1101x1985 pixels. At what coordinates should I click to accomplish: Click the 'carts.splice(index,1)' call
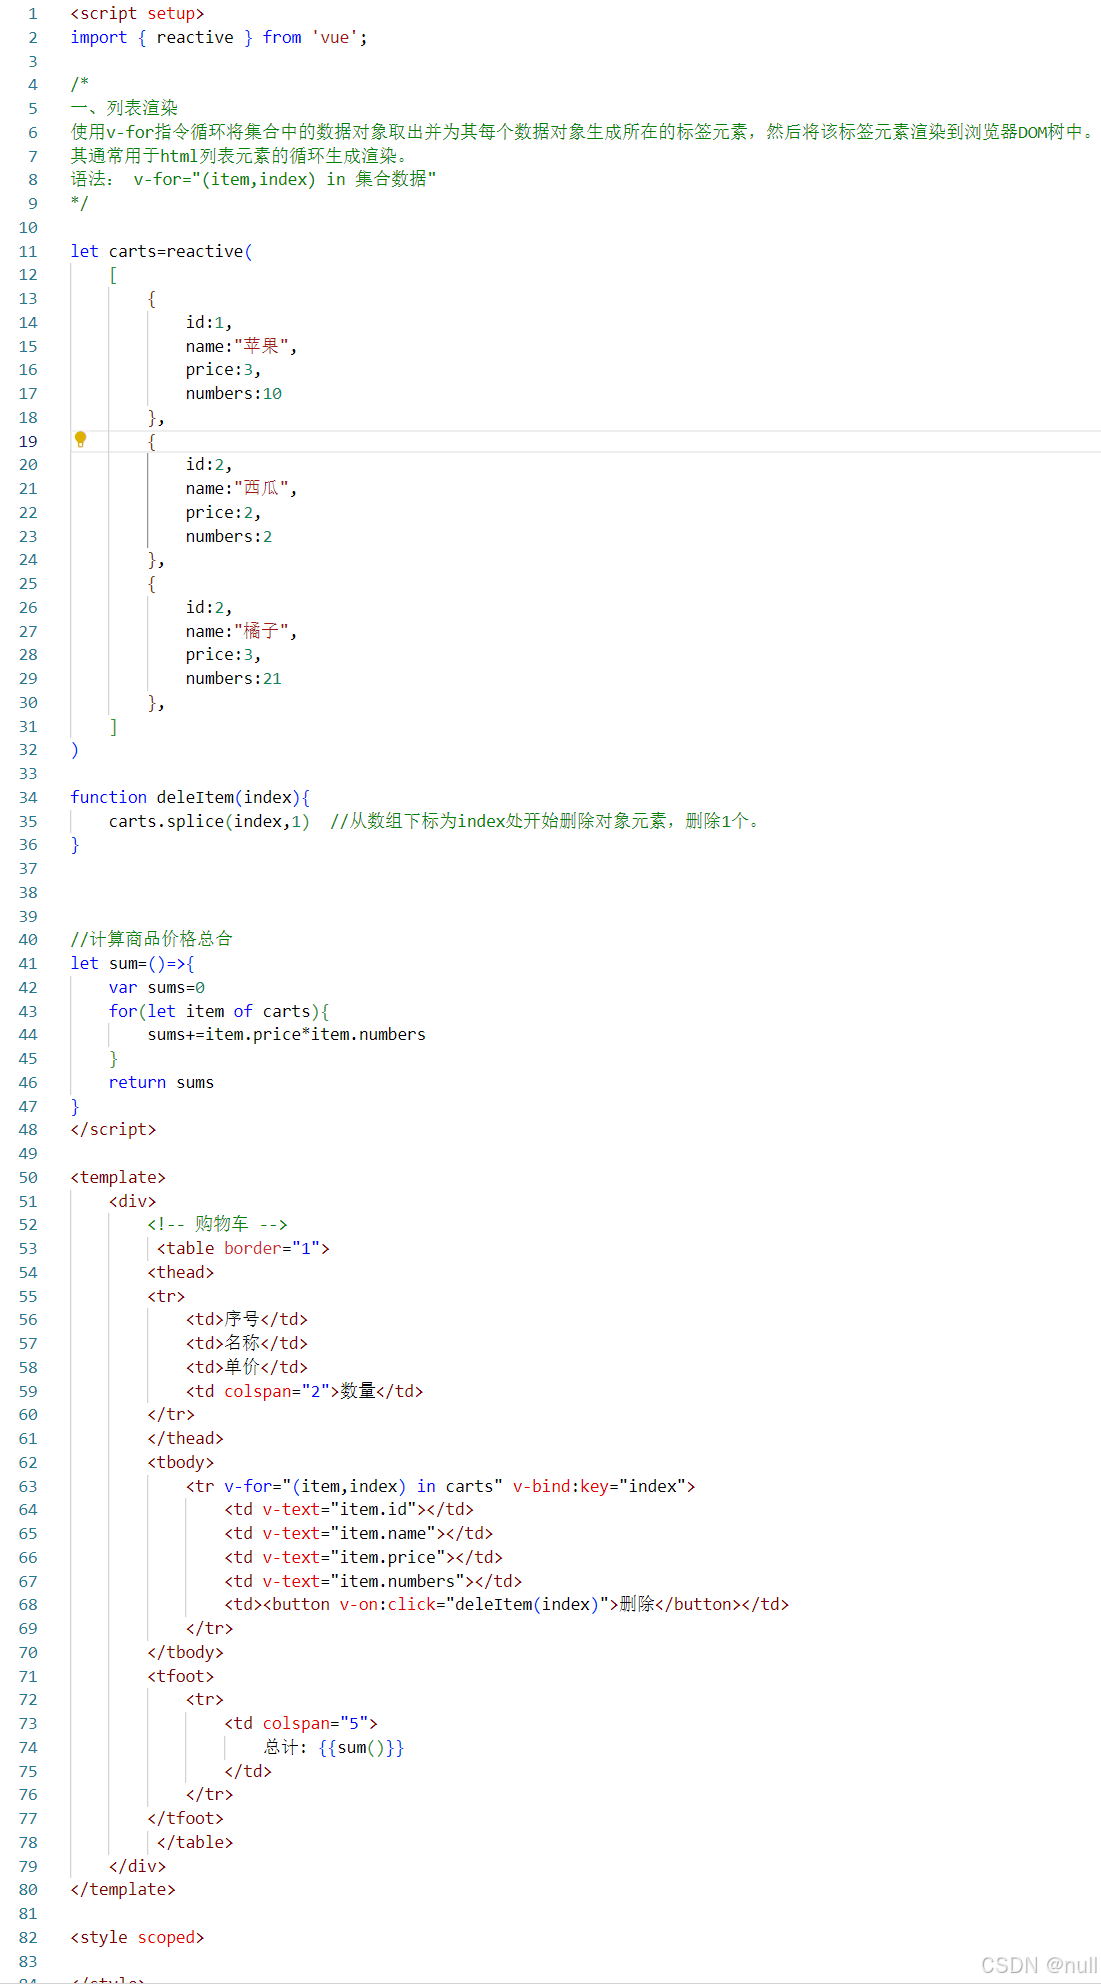(x=209, y=821)
